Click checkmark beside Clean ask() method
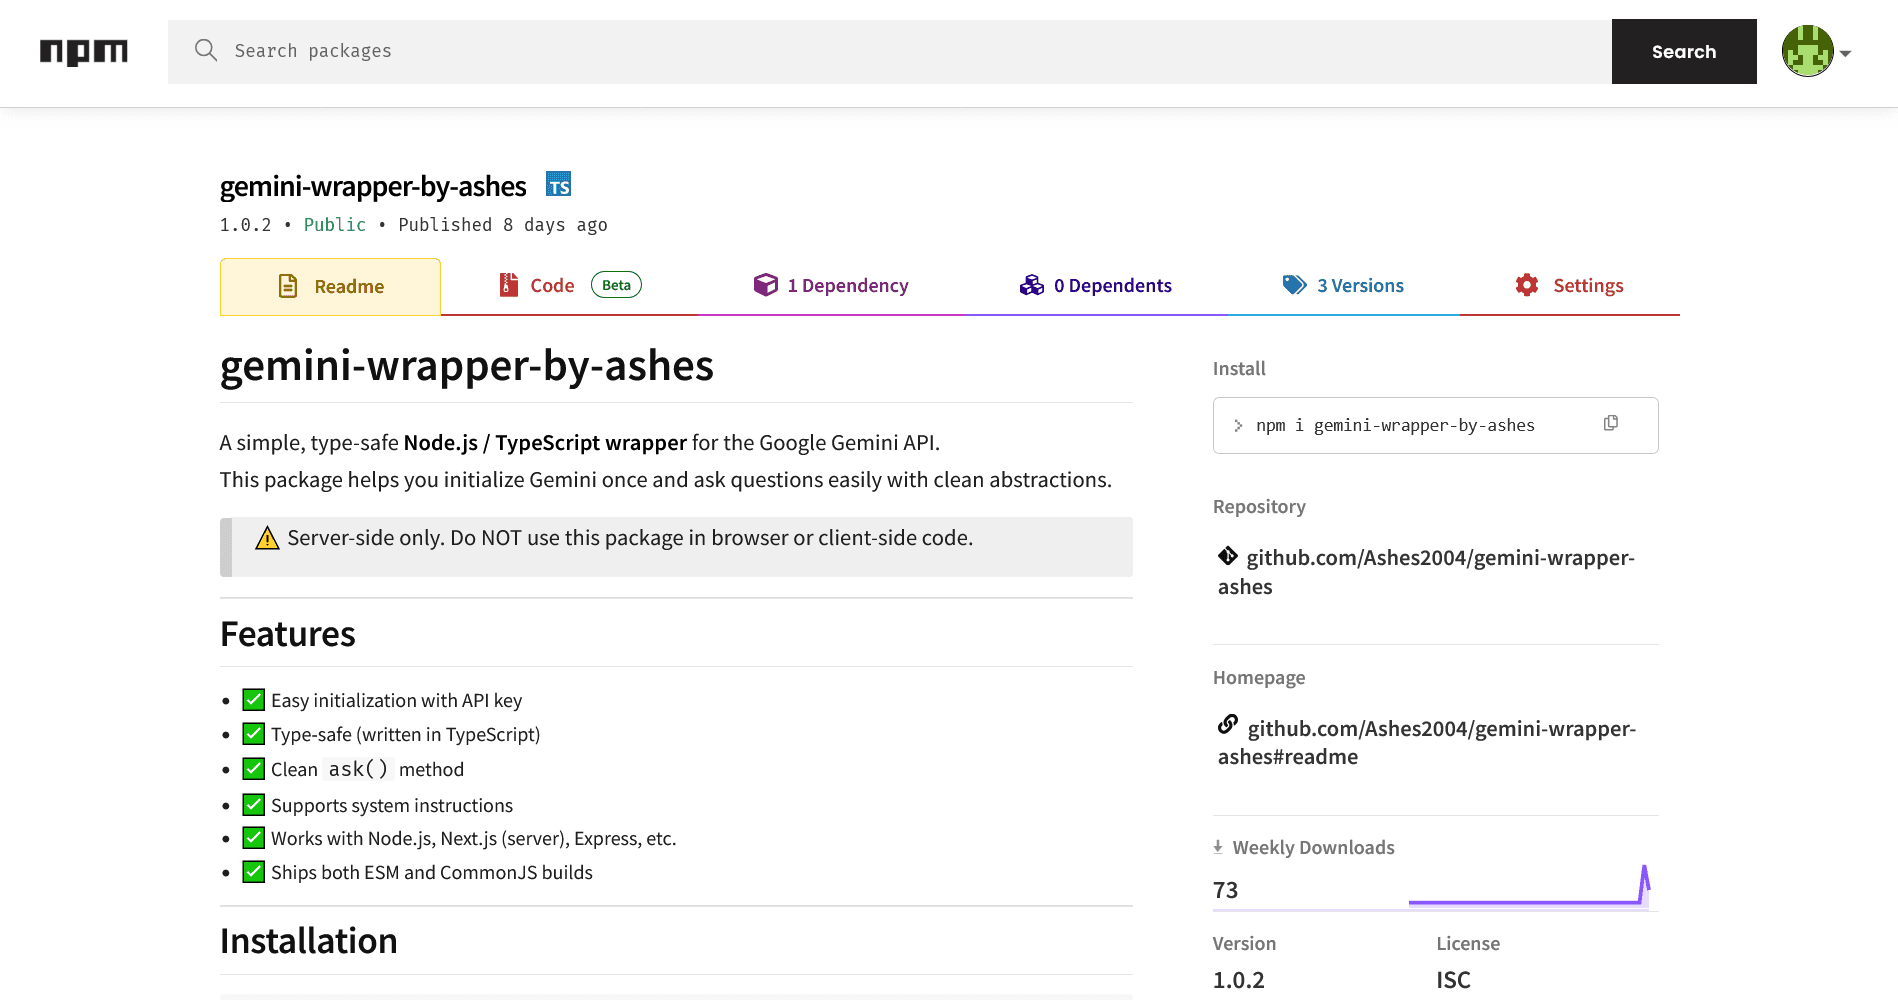The height and width of the screenshot is (1000, 1898). (x=254, y=769)
